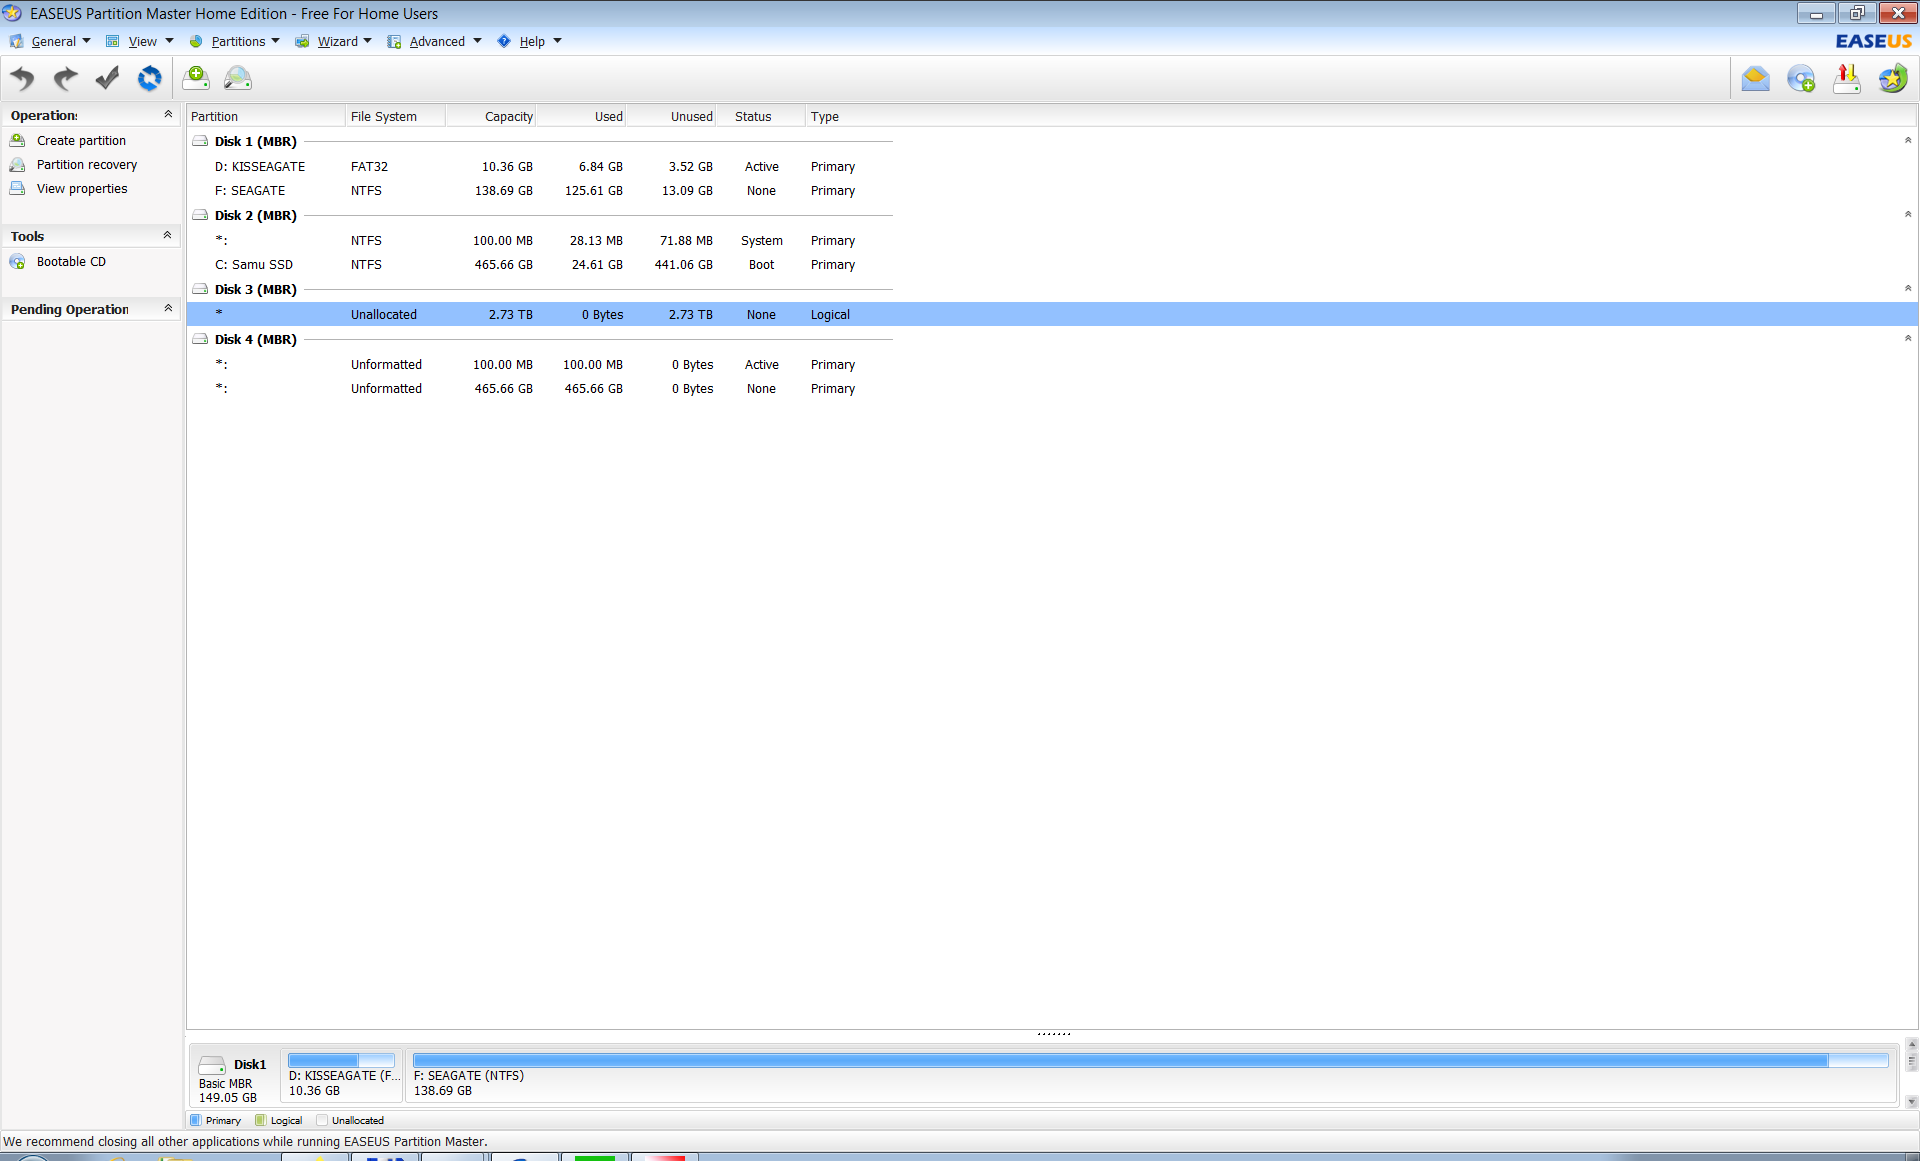Click the Primary legend entry
Viewport: 1920px width, 1161px height.
click(x=216, y=1121)
